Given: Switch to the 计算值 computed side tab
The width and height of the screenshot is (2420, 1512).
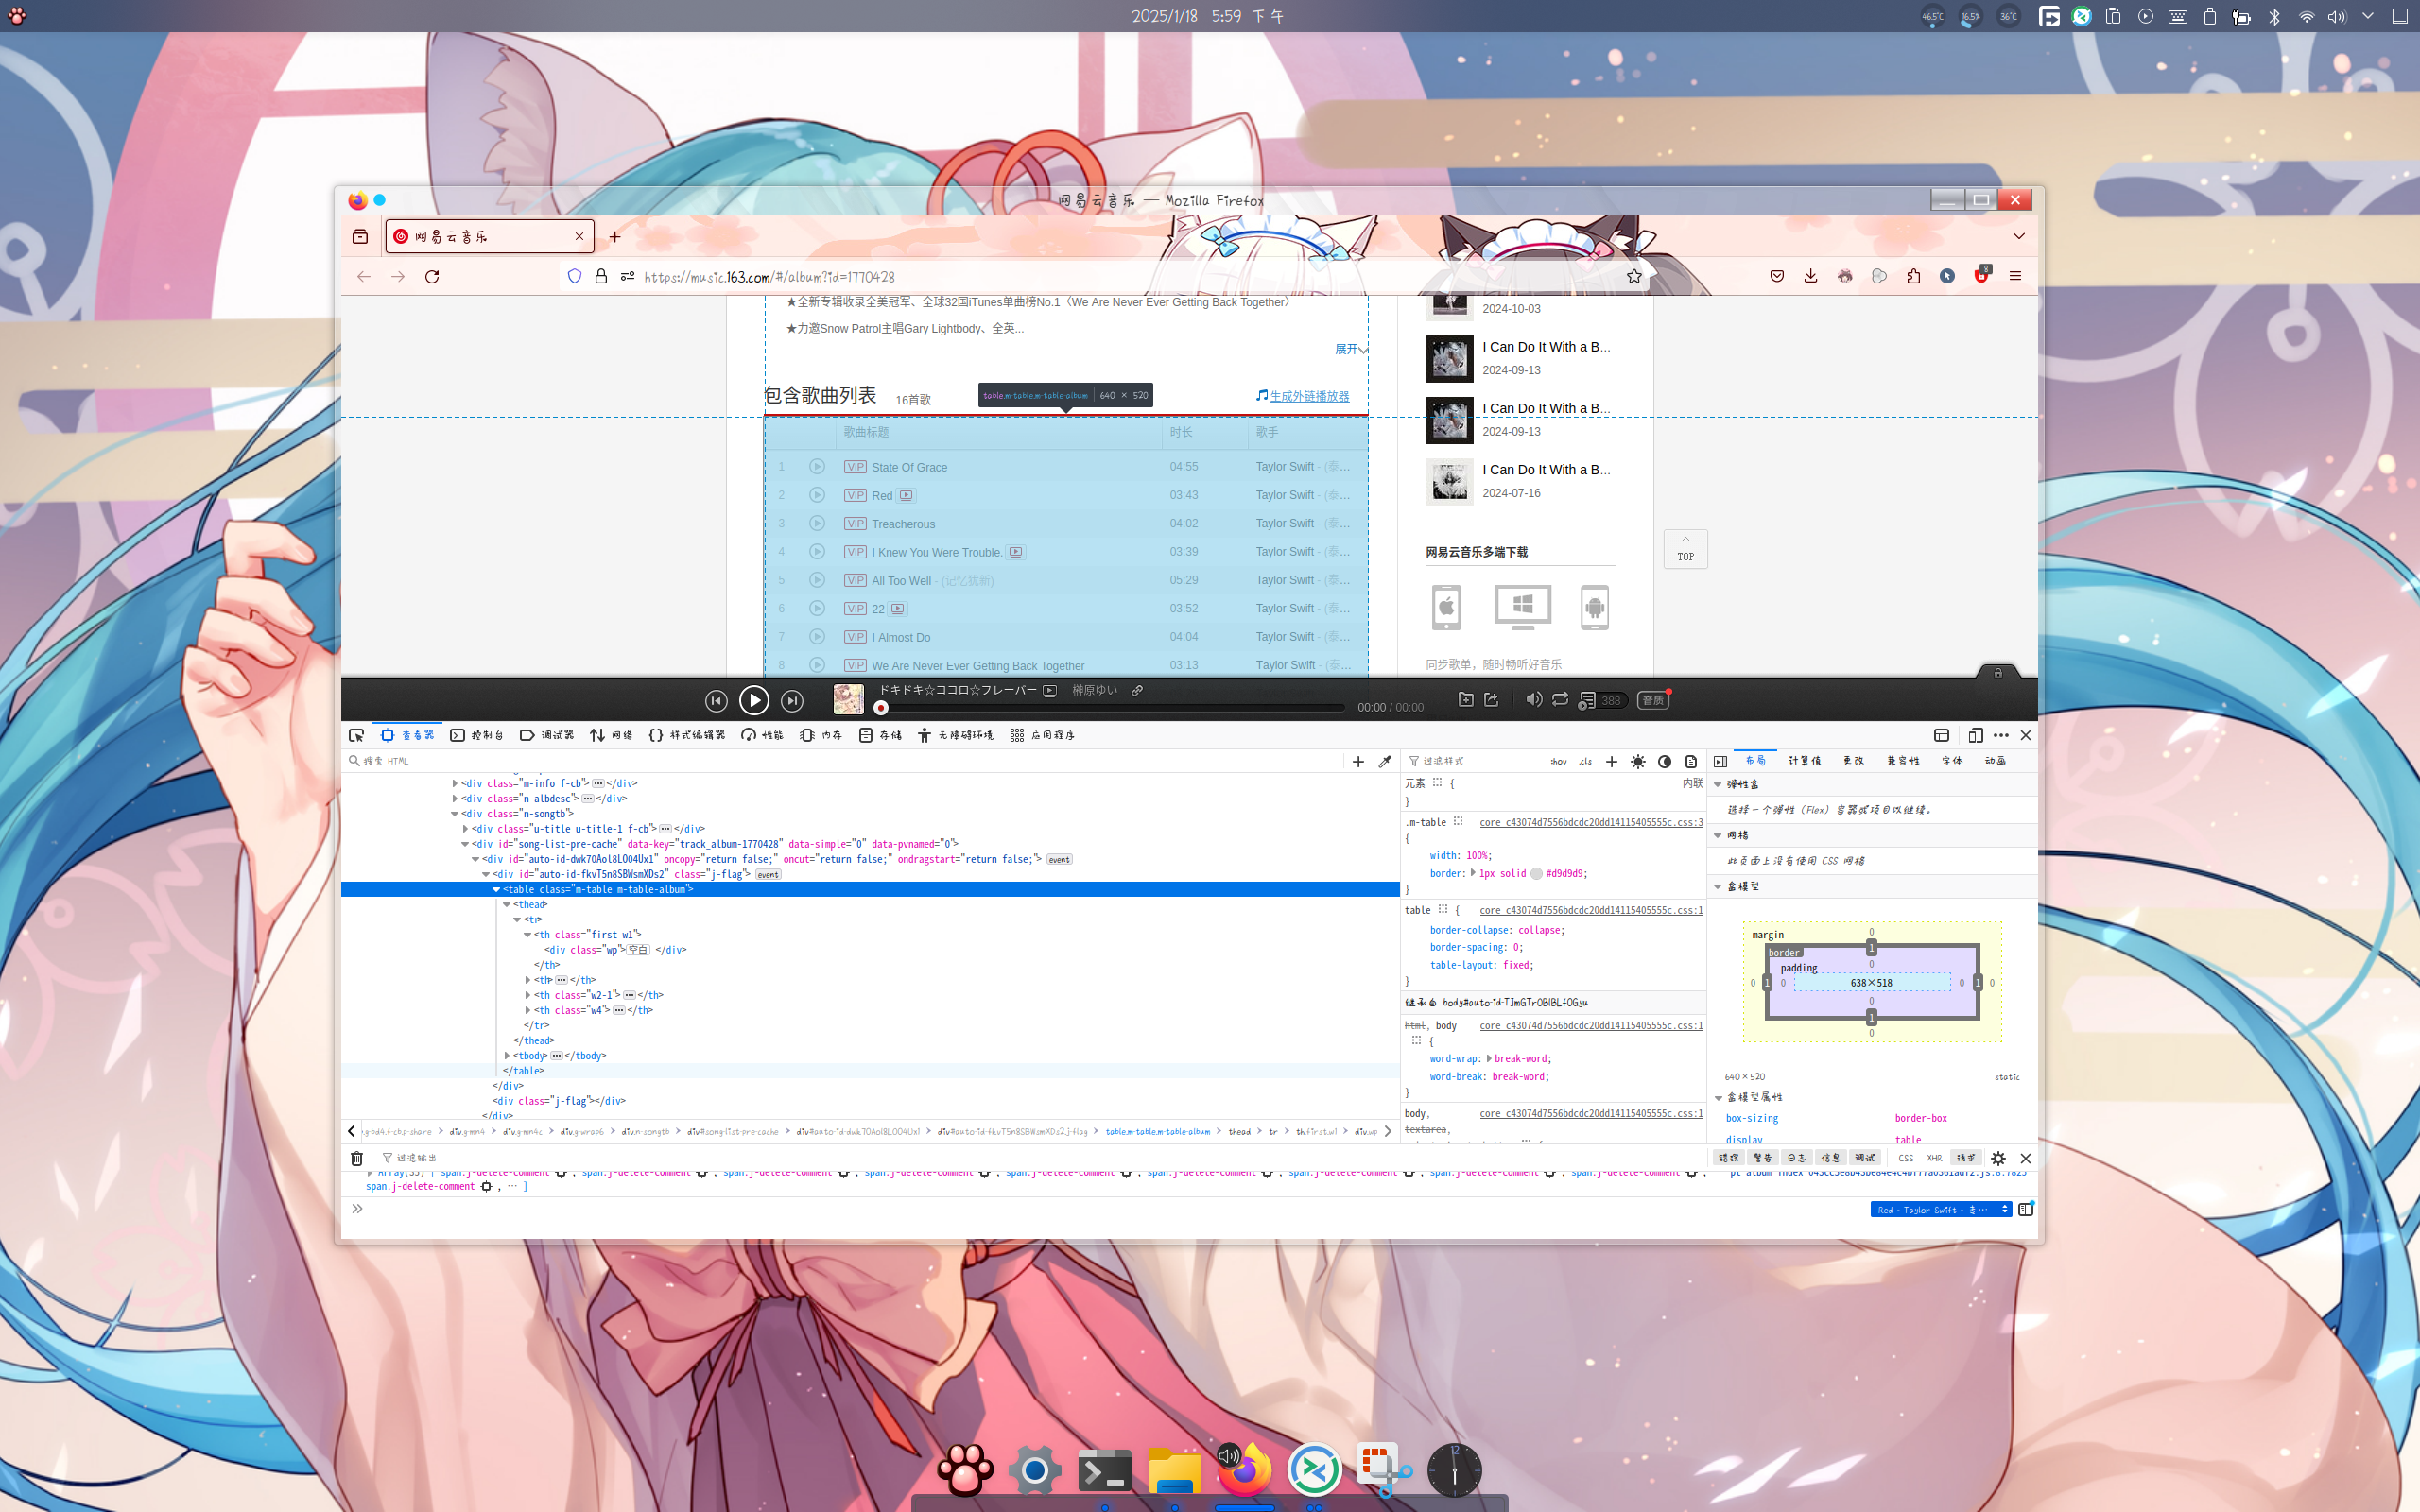Looking at the screenshot, I should [x=1804, y=761].
